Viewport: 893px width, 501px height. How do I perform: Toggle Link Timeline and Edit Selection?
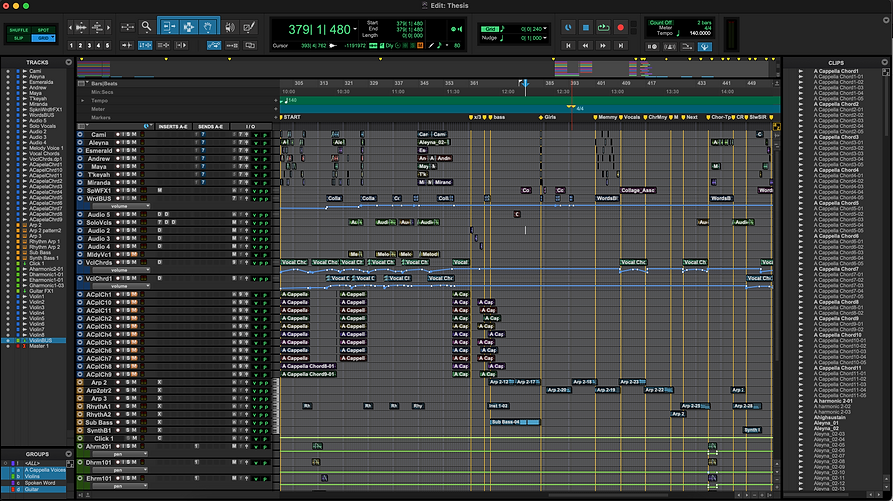click(x=145, y=45)
